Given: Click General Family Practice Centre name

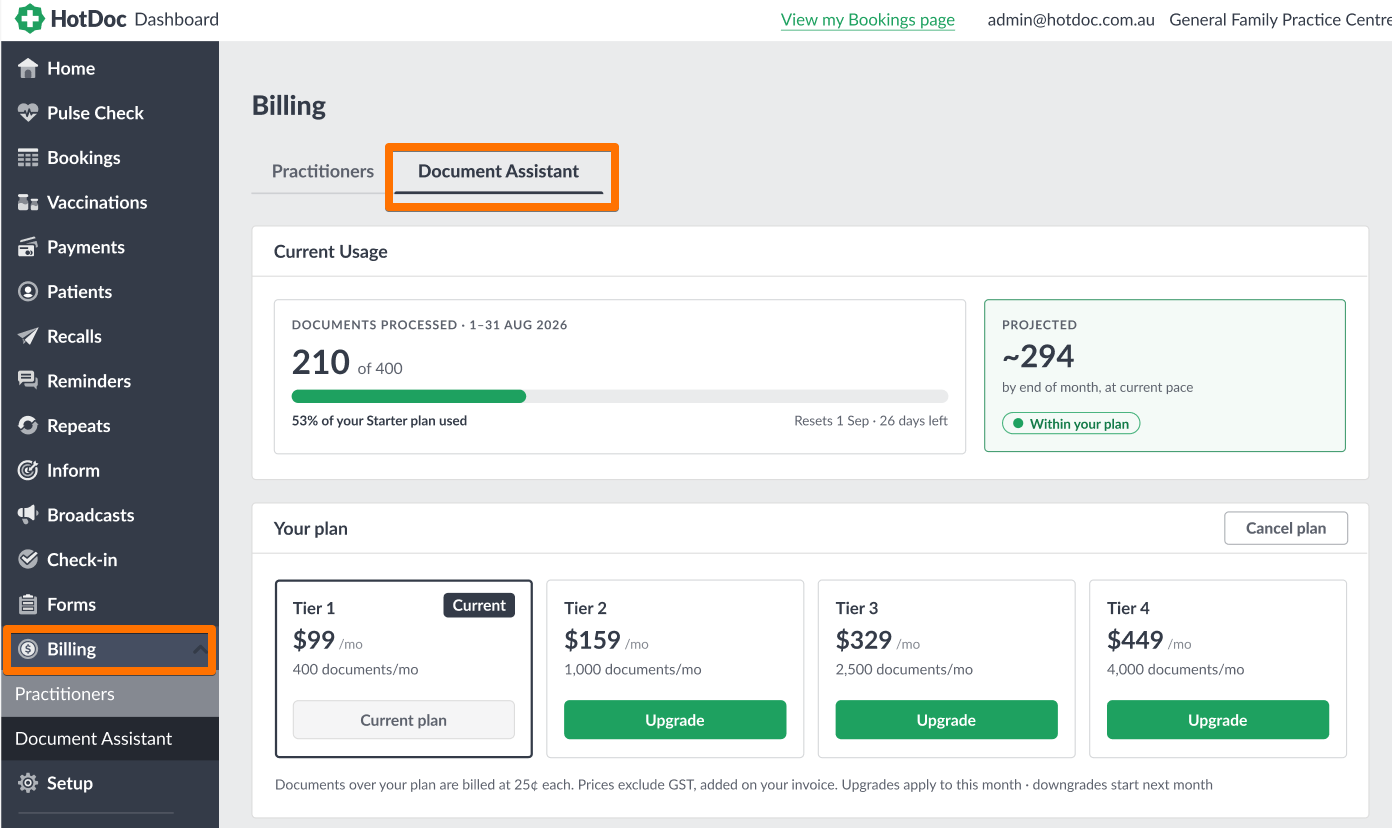Looking at the screenshot, I should [1280, 20].
